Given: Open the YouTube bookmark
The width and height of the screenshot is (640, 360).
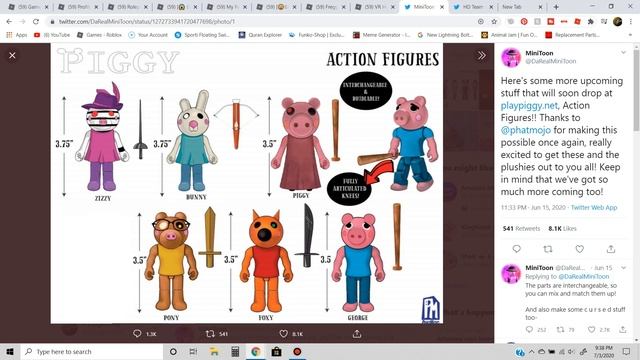Looking at the screenshot, I should click(x=52, y=35).
